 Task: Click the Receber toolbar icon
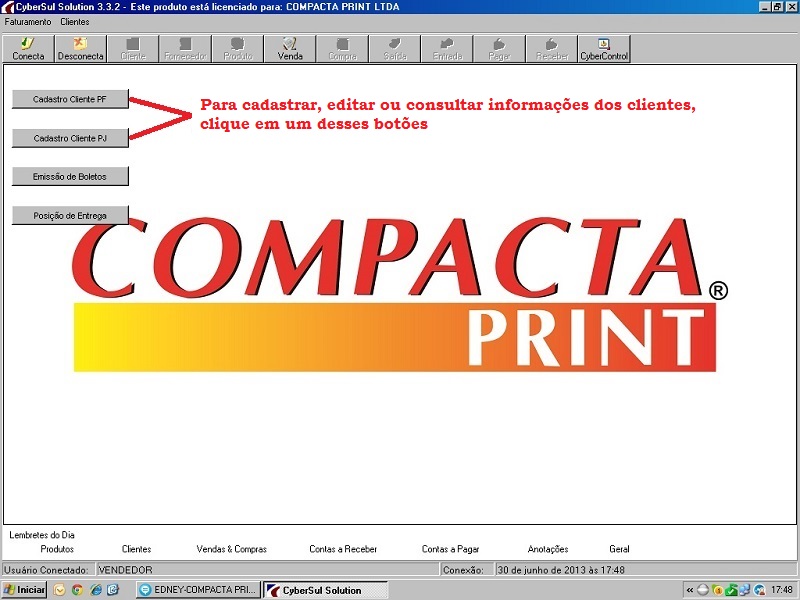pos(552,49)
